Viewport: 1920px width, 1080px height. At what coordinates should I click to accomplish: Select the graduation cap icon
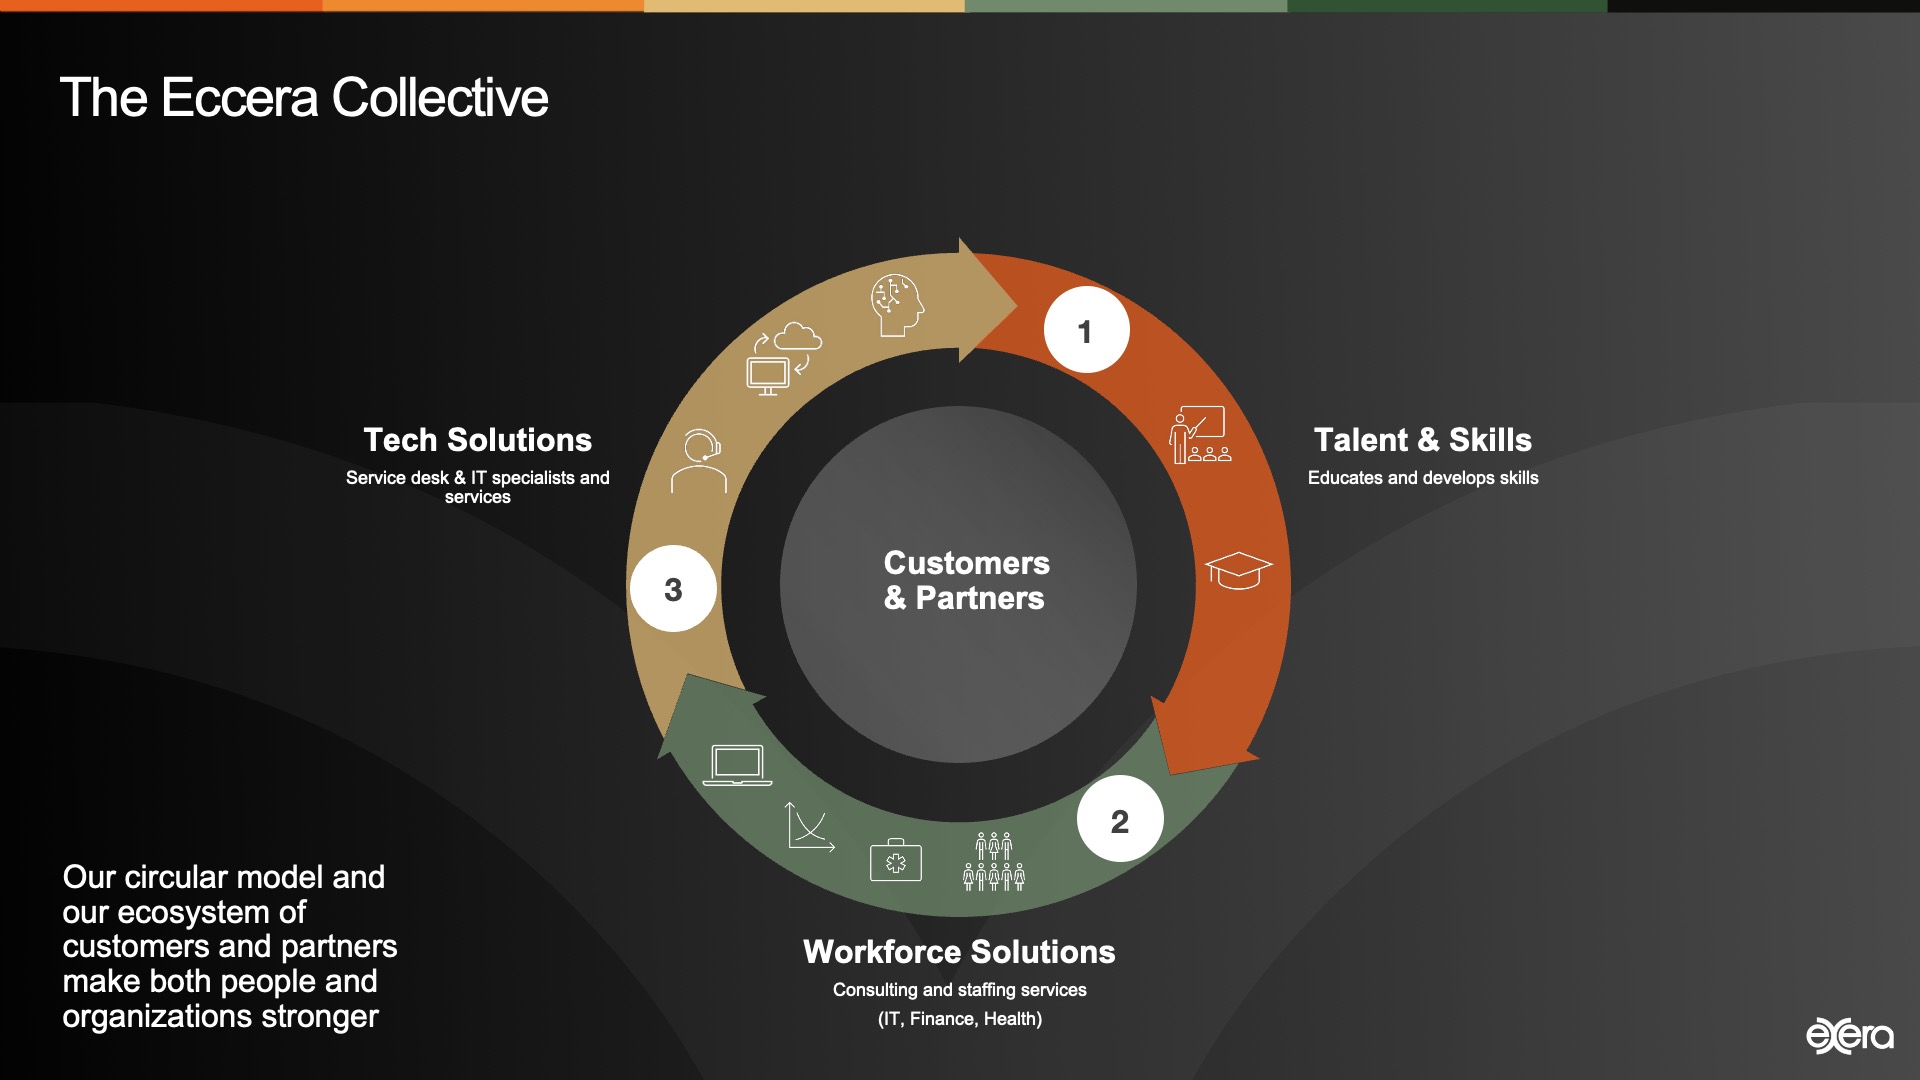1240,570
